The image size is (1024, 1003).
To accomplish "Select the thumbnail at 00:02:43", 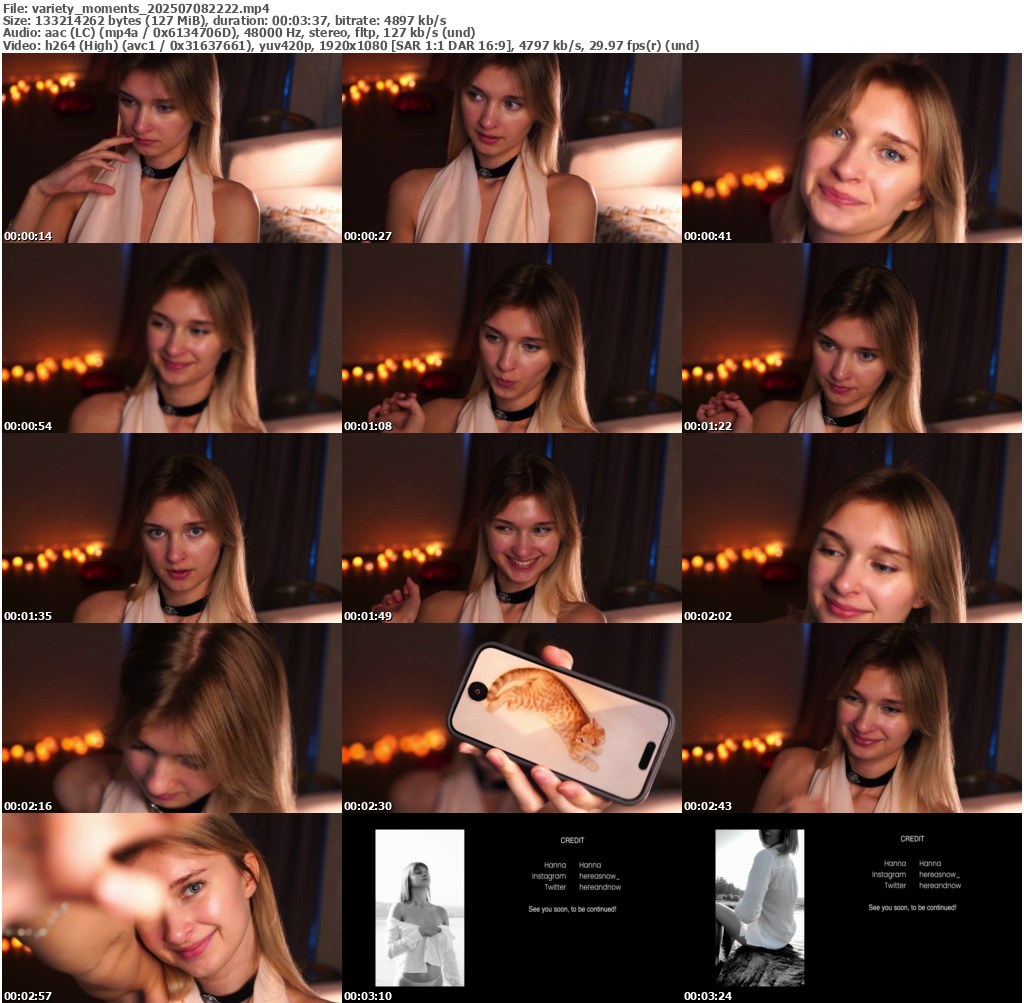I will tap(851, 718).
